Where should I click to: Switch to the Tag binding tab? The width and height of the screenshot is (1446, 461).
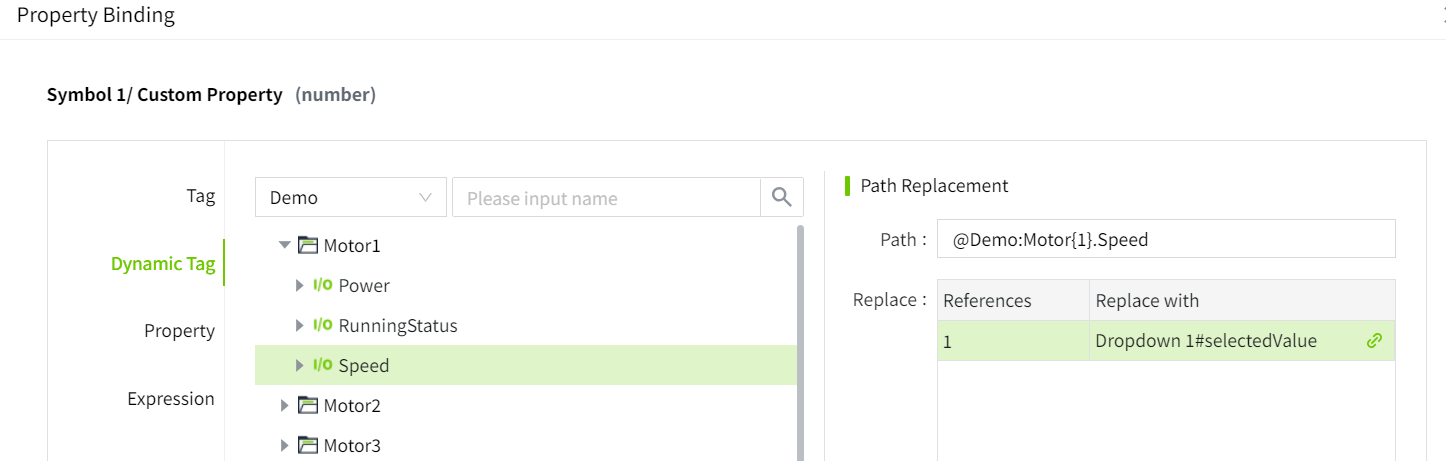(x=200, y=196)
